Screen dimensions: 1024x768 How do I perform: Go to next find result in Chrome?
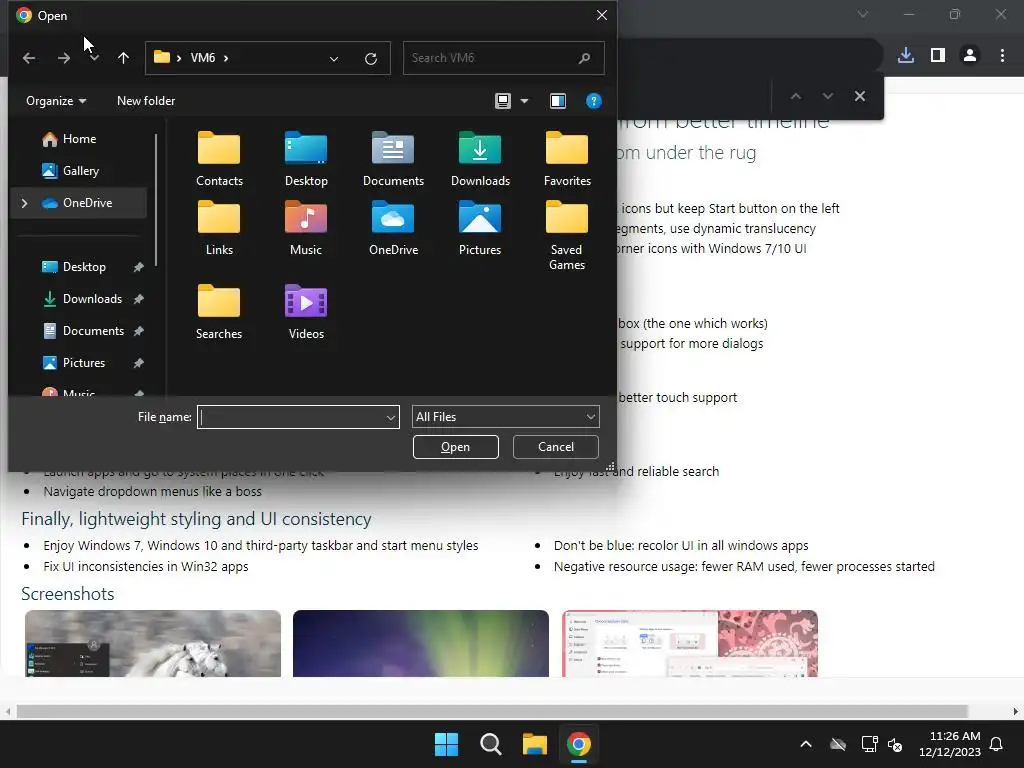[x=827, y=96]
